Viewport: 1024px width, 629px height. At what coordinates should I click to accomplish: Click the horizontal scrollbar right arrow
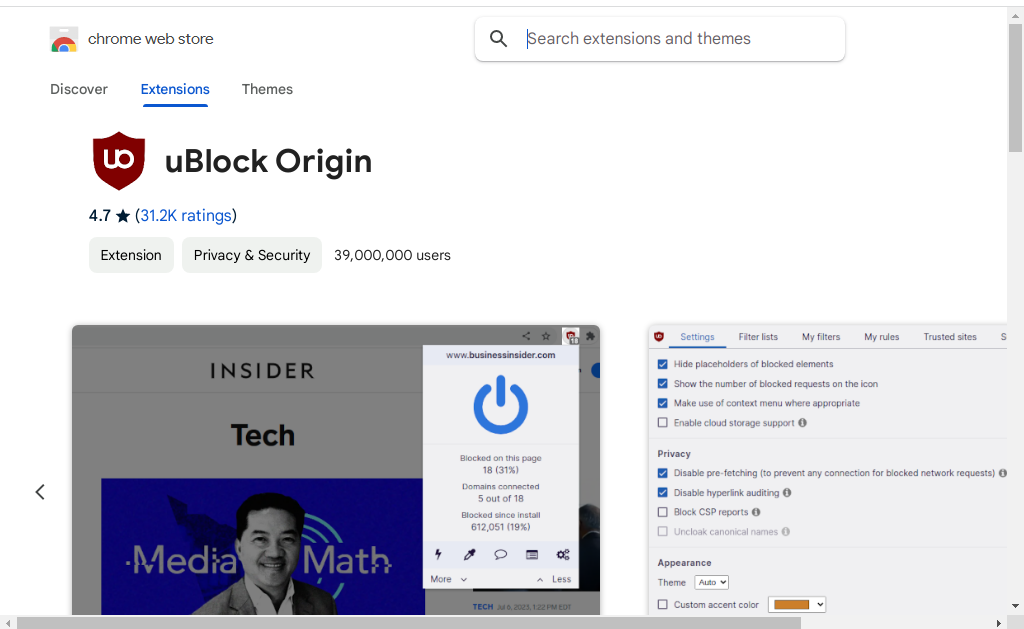[999, 623]
